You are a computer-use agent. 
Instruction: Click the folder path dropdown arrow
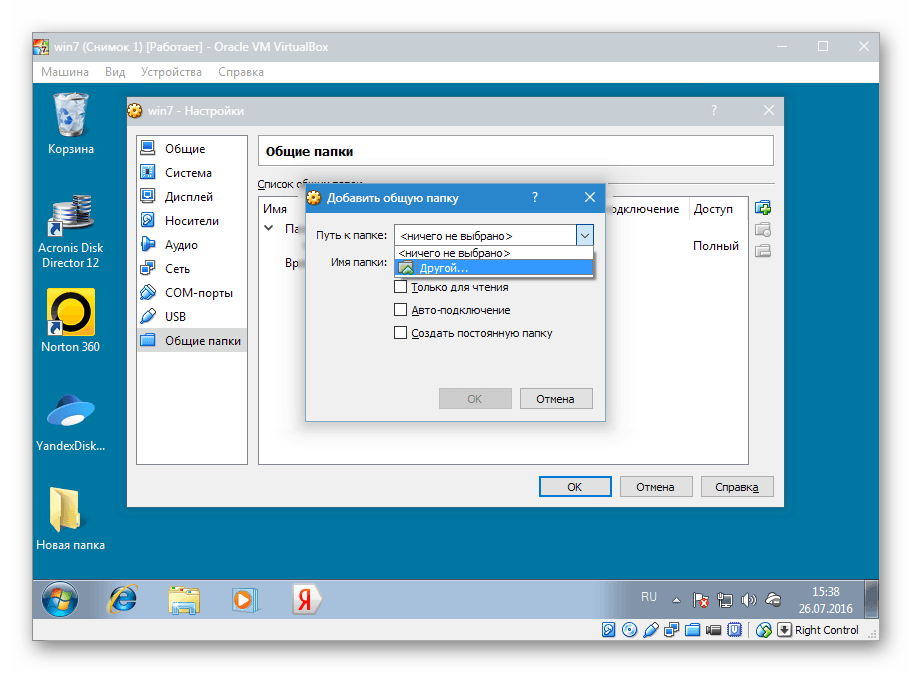[x=585, y=236]
